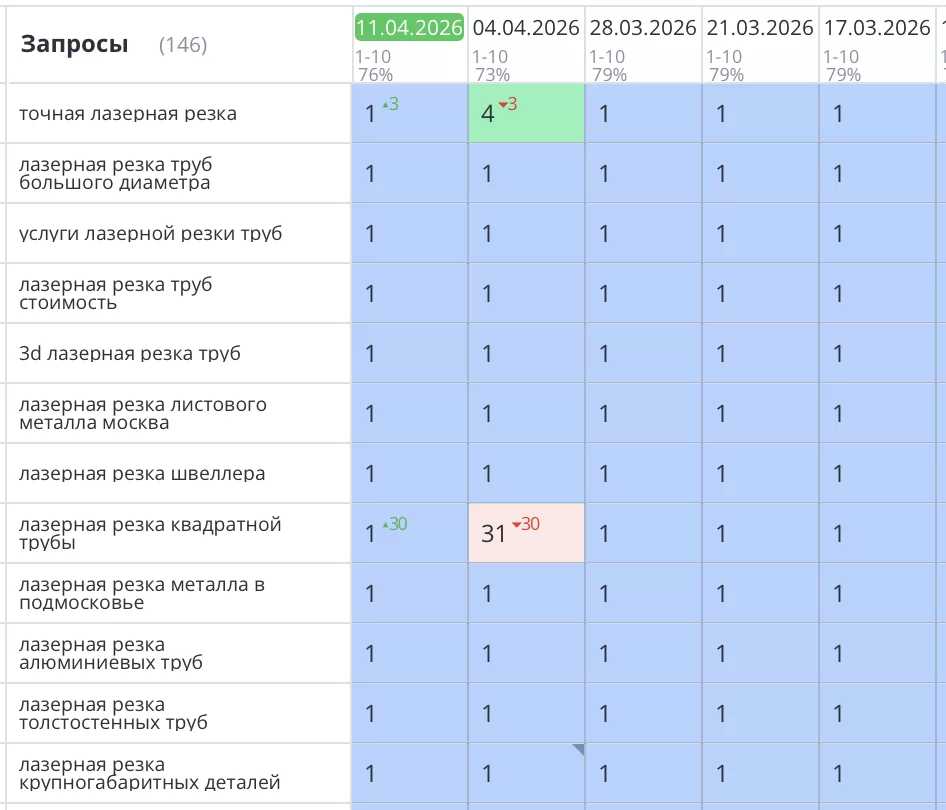Select query 3d лазерная резка труб
The width and height of the screenshot is (946, 810).
tap(130, 354)
